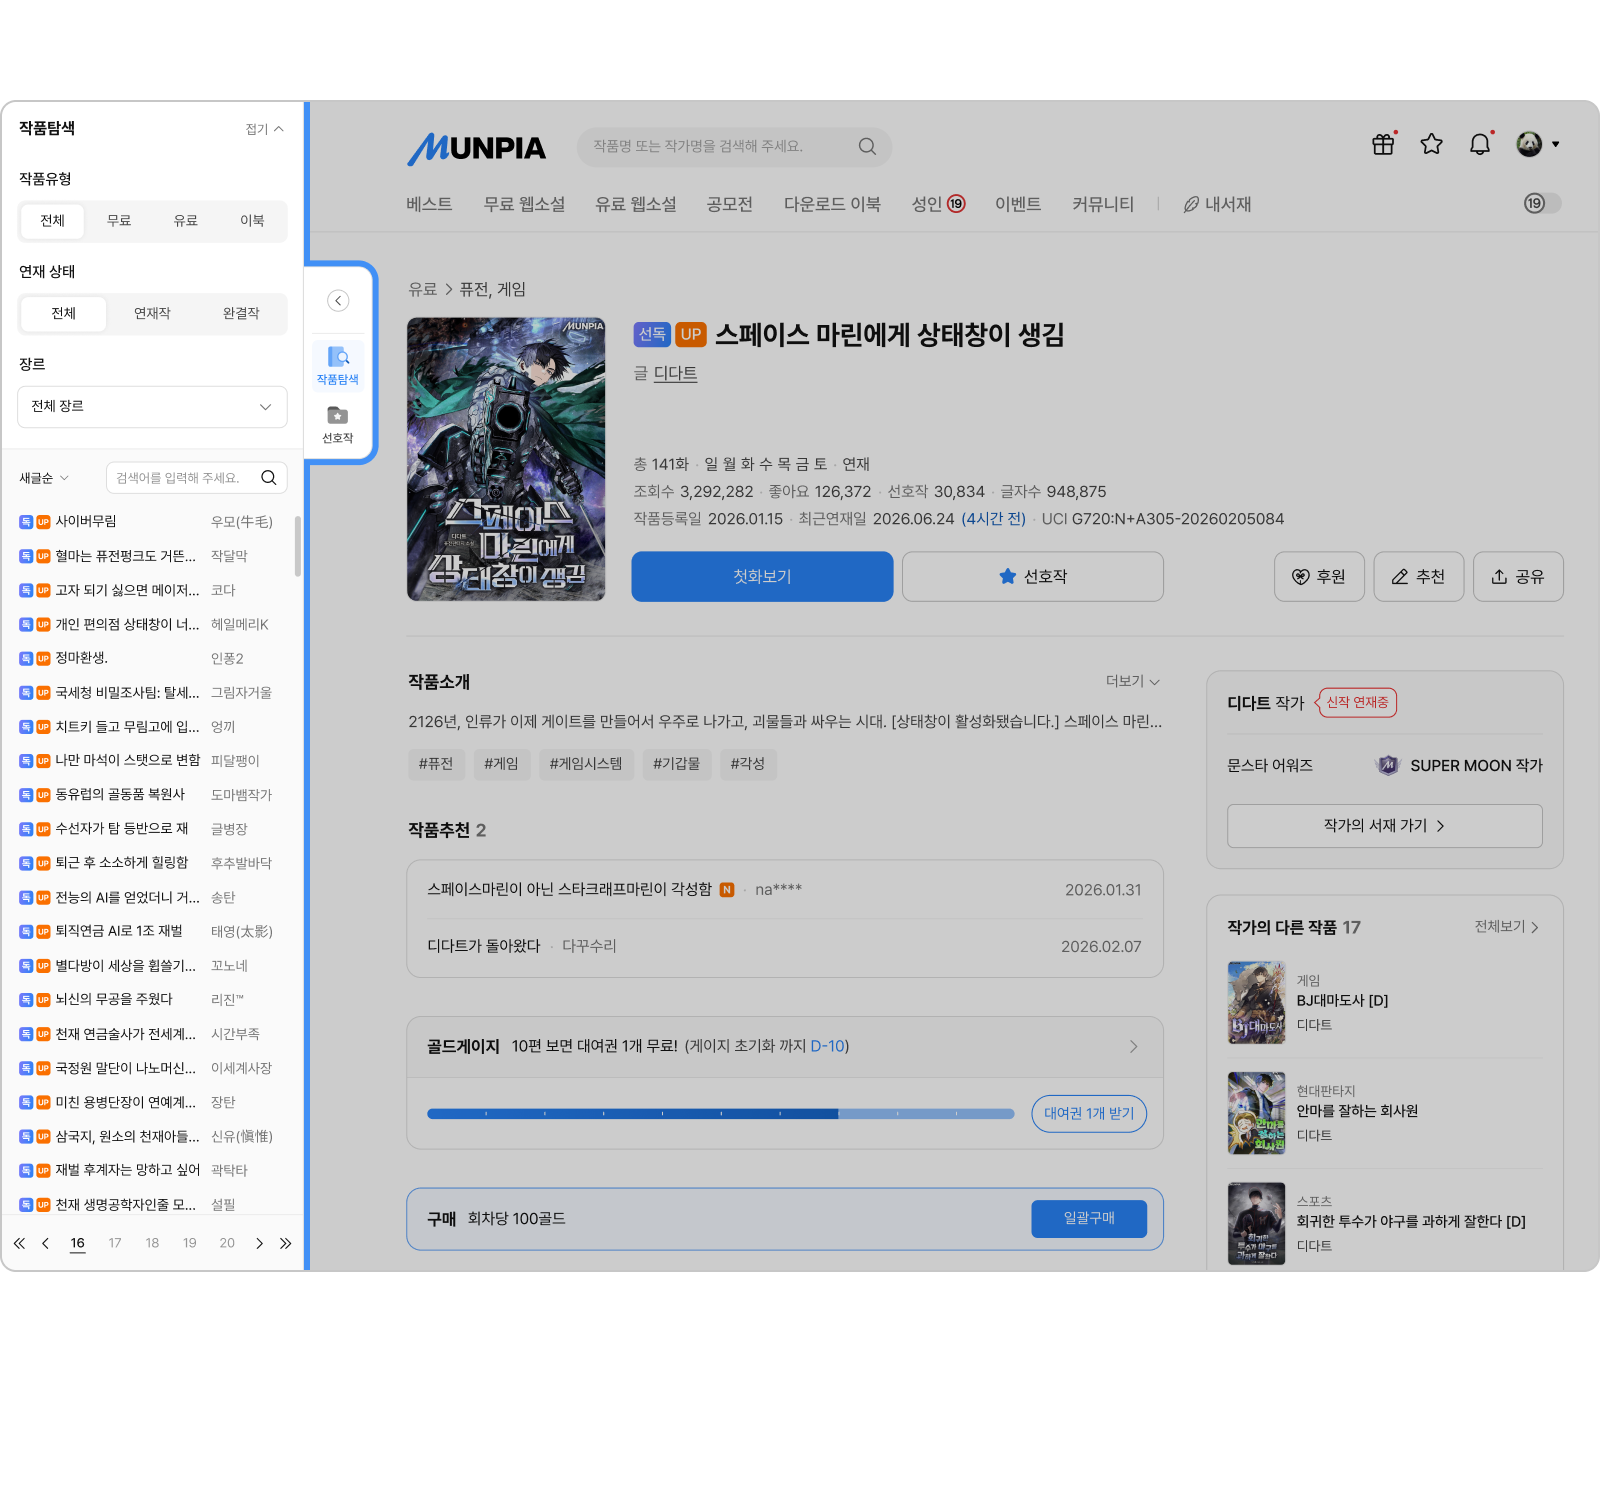
Task: Click the 추천 recommend button
Action: click(1418, 577)
